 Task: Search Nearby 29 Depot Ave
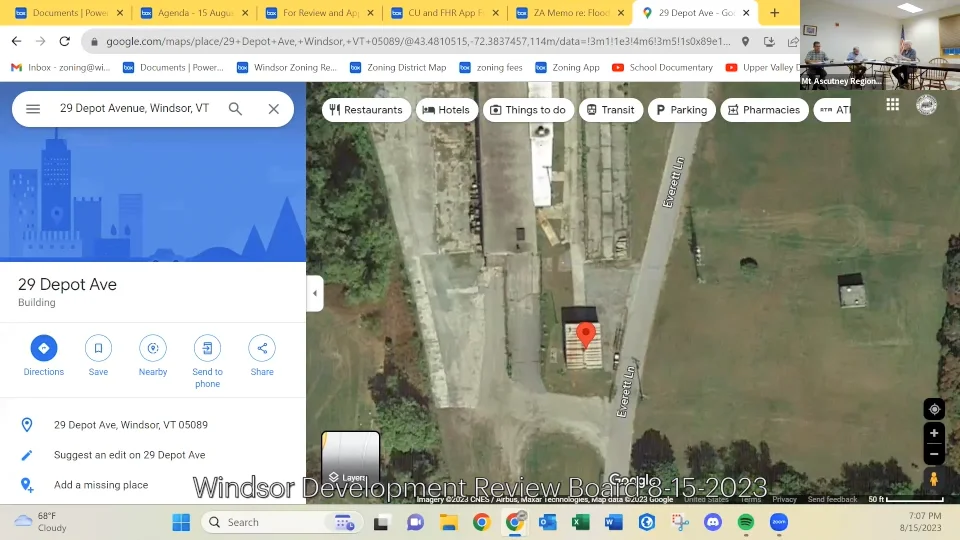point(153,356)
